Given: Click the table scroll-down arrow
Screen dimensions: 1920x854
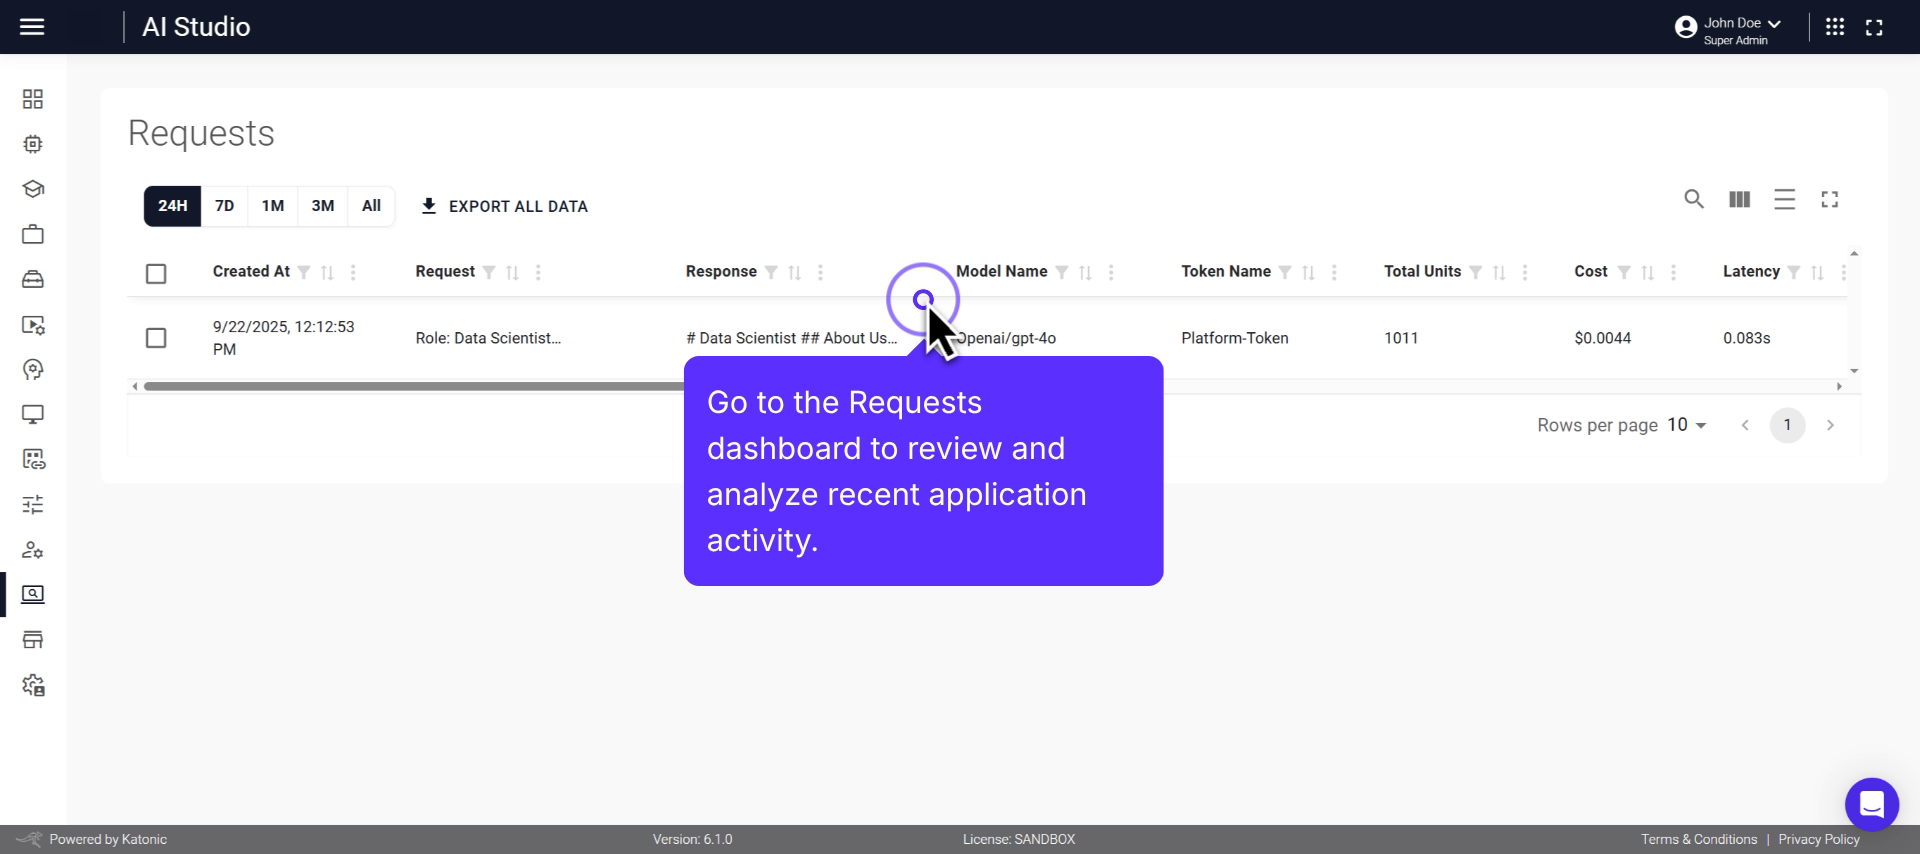Looking at the screenshot, I should click(1854, 371).
